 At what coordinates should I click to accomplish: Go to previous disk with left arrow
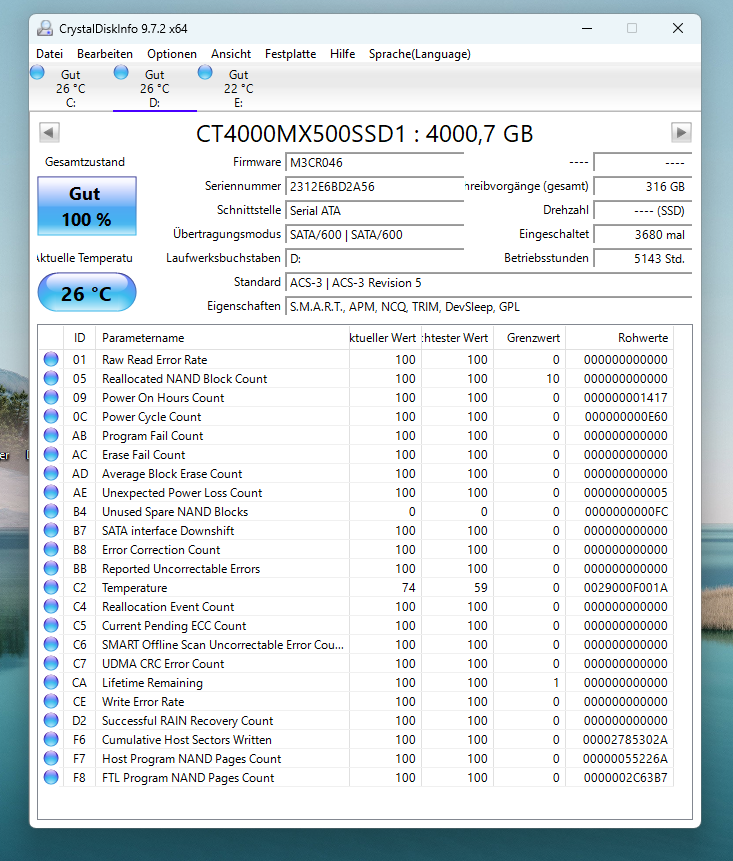[x=49, y=132]
